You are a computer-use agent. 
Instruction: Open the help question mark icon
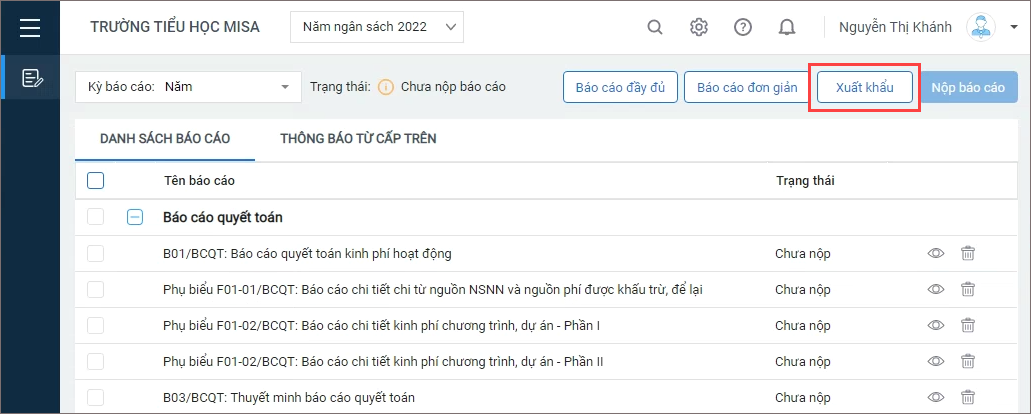(743, 28)
